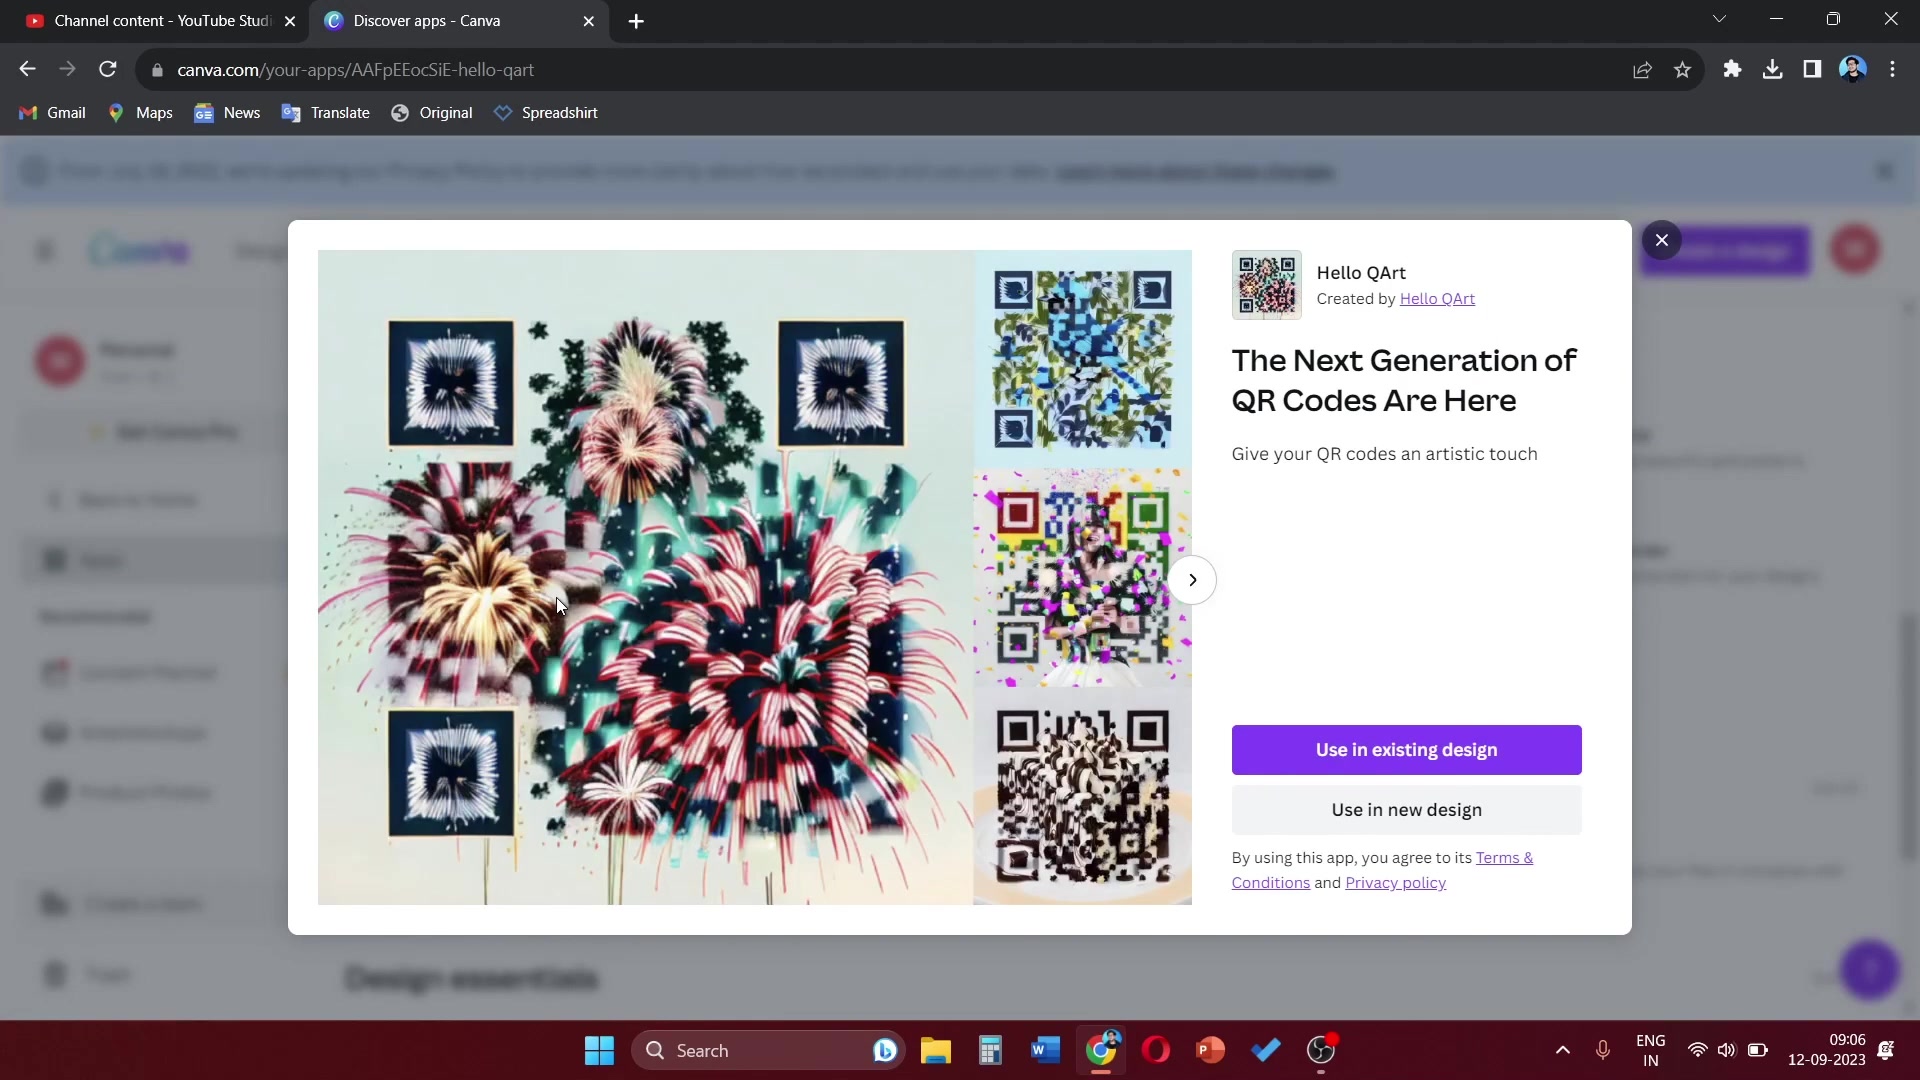View site information lock icon
Image resolution: width=1920 pixels, height=1080 pixels.
pyautogui.click(x=156, y=70)
